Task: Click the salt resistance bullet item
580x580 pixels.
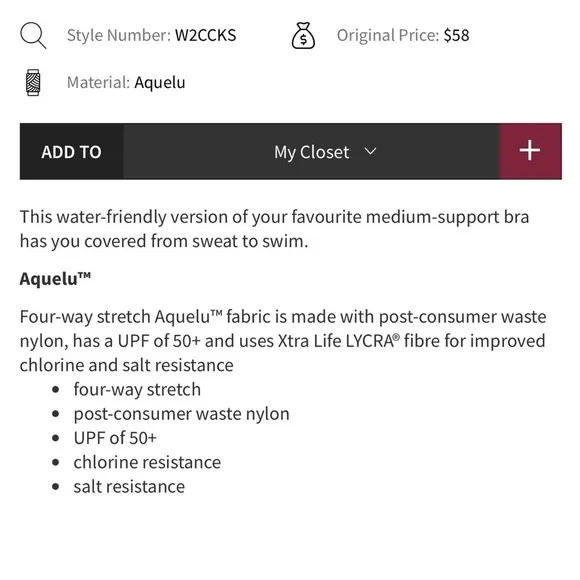Action: [129, 487]
